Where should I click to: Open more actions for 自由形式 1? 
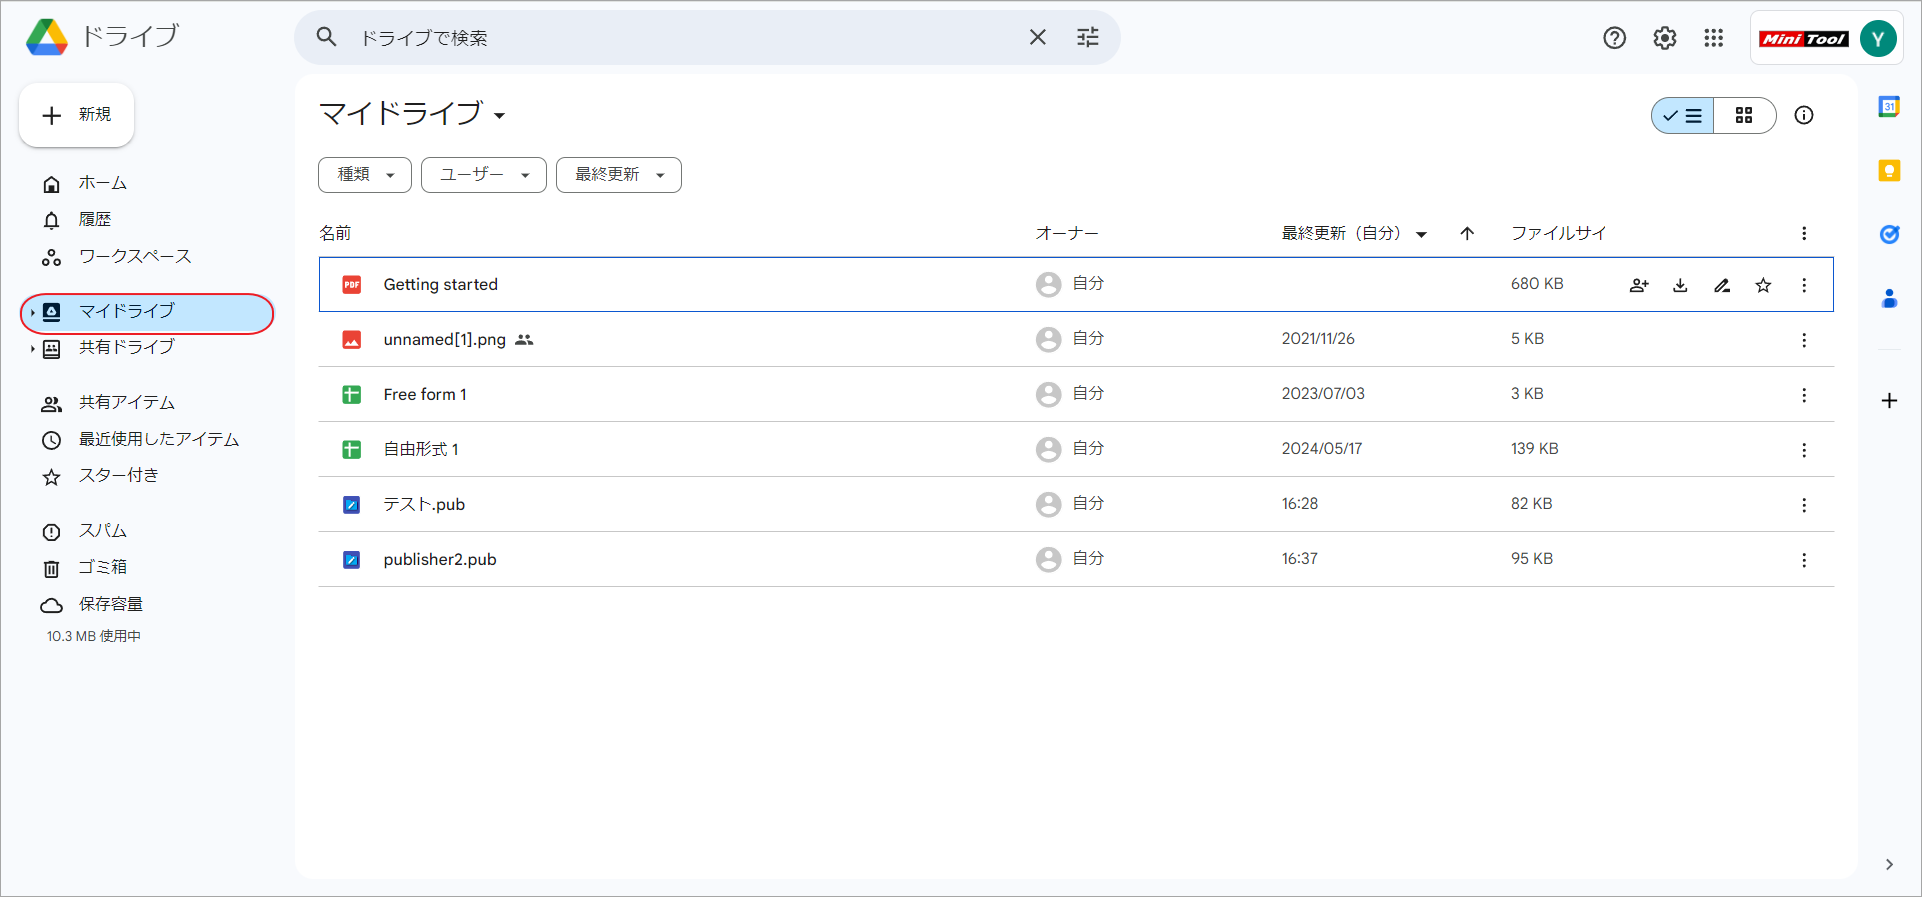pyautogui.click(x=1804, y=450)
